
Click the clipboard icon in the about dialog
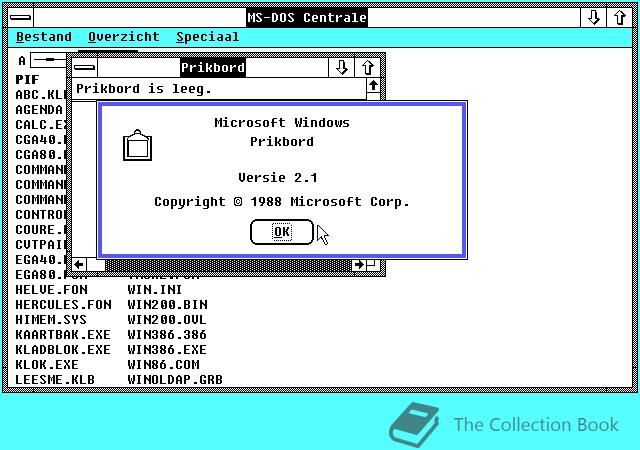click(138, 145)
